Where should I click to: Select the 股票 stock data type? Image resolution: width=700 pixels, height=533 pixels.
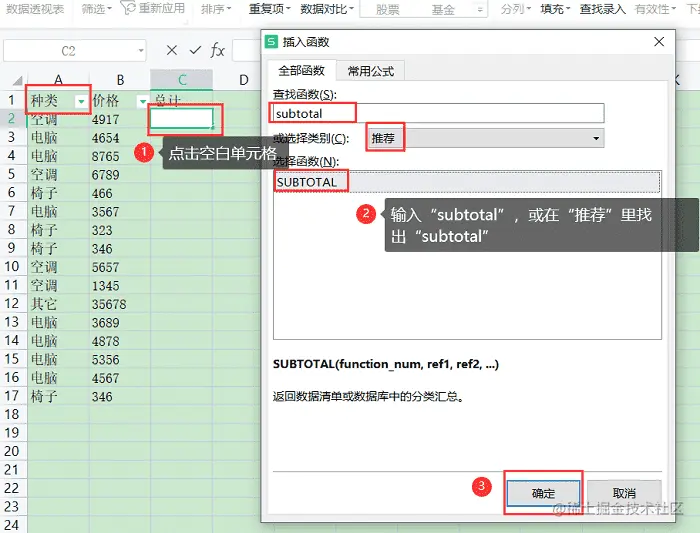pyautogui.click(x=387, y=9)
